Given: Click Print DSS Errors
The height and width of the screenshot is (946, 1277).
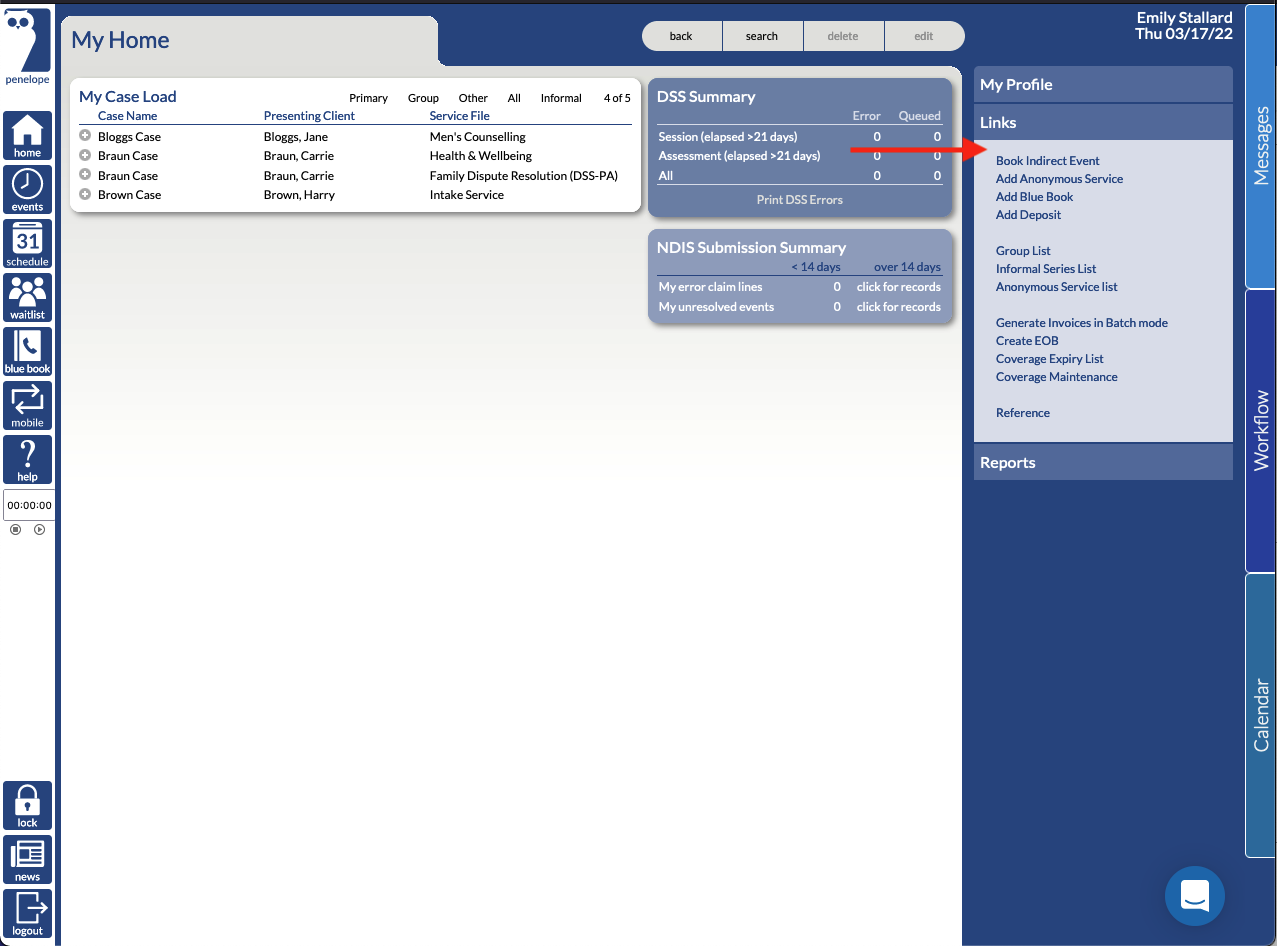Looking at the screenshot, I should pos(800,199).
